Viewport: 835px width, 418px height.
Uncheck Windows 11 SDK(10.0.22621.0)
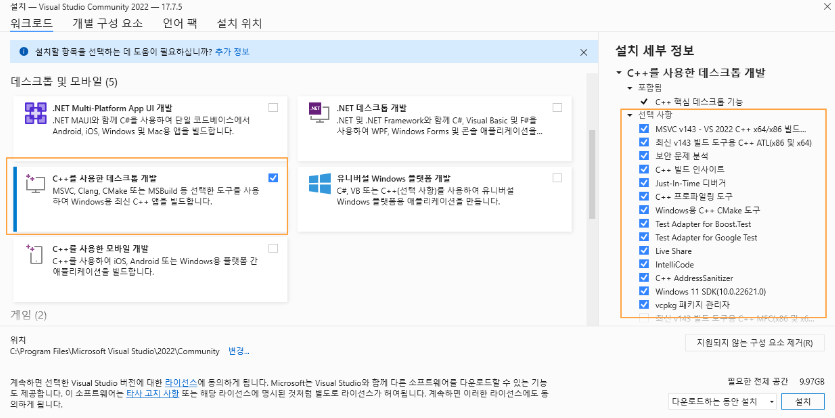point(644,291)
